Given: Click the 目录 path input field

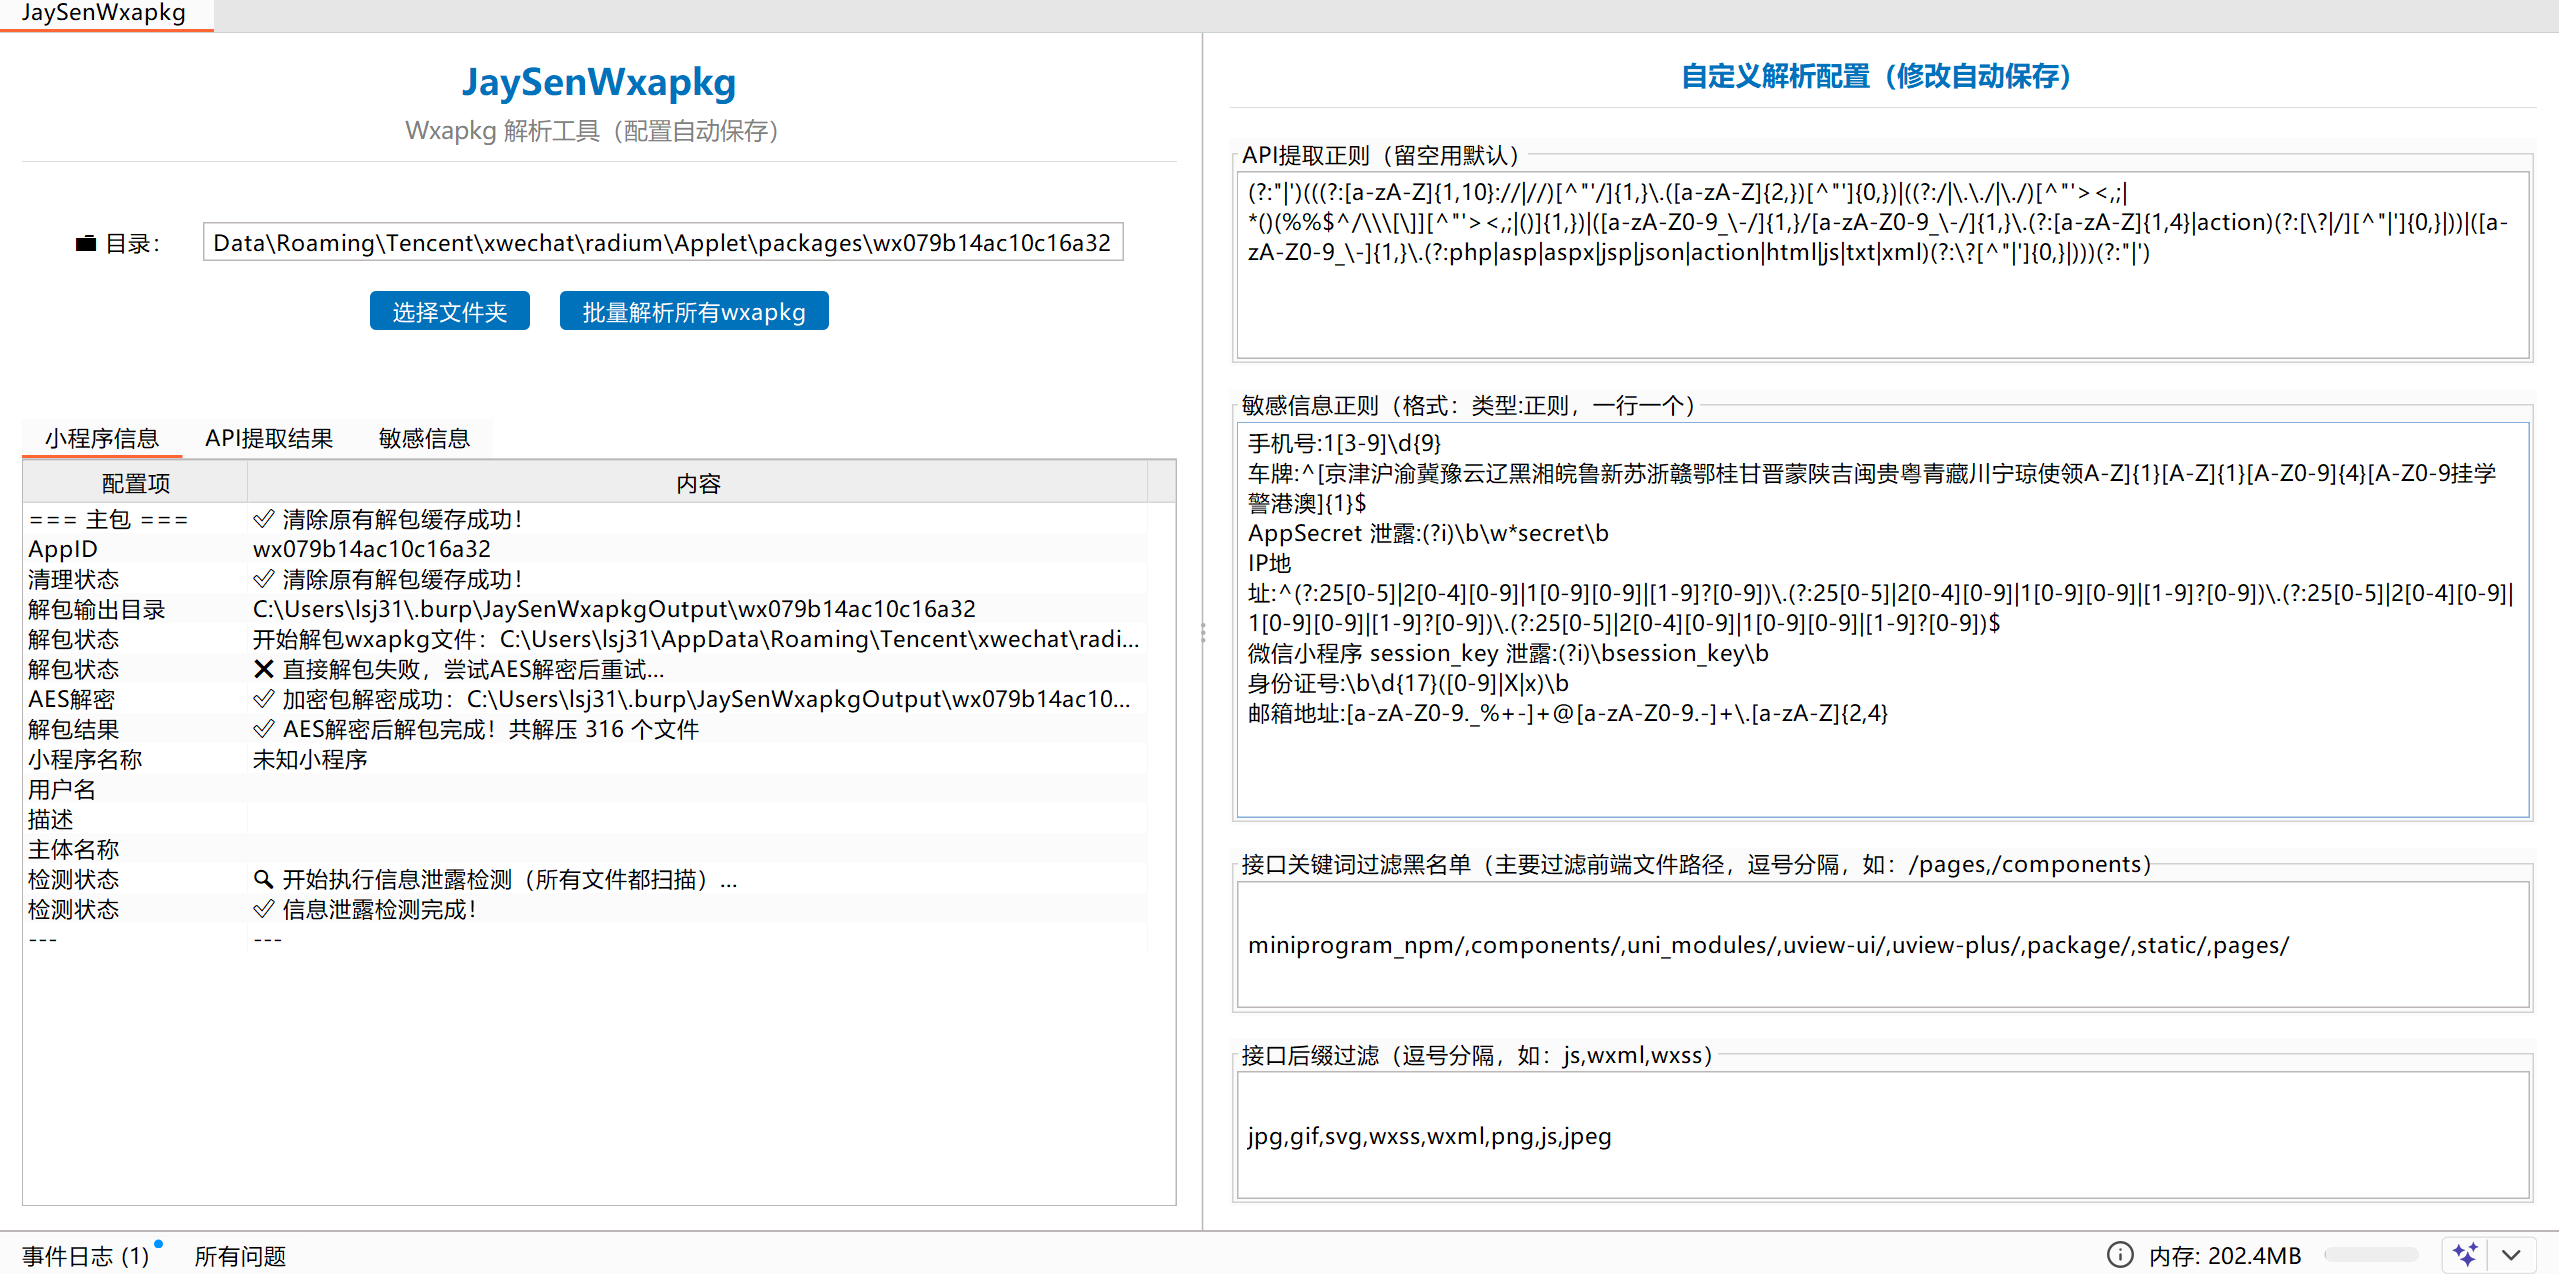Looking at the screenshot, I should click(663, 243).
